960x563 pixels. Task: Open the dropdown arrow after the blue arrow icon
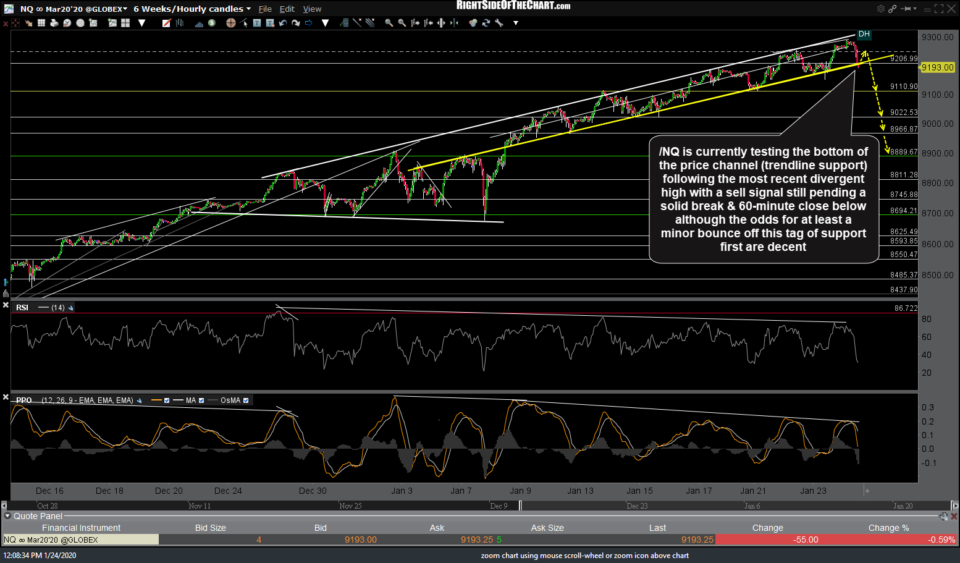tap(324, 23)
